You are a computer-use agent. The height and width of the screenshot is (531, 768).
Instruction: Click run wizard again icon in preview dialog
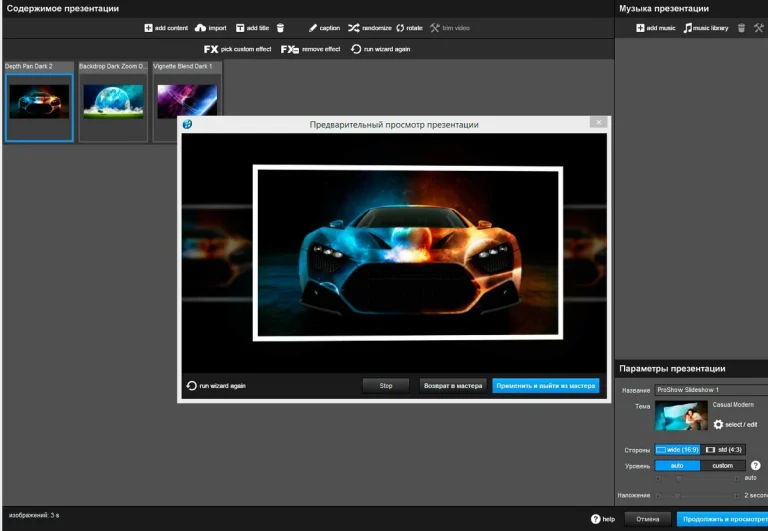(192, 386)
